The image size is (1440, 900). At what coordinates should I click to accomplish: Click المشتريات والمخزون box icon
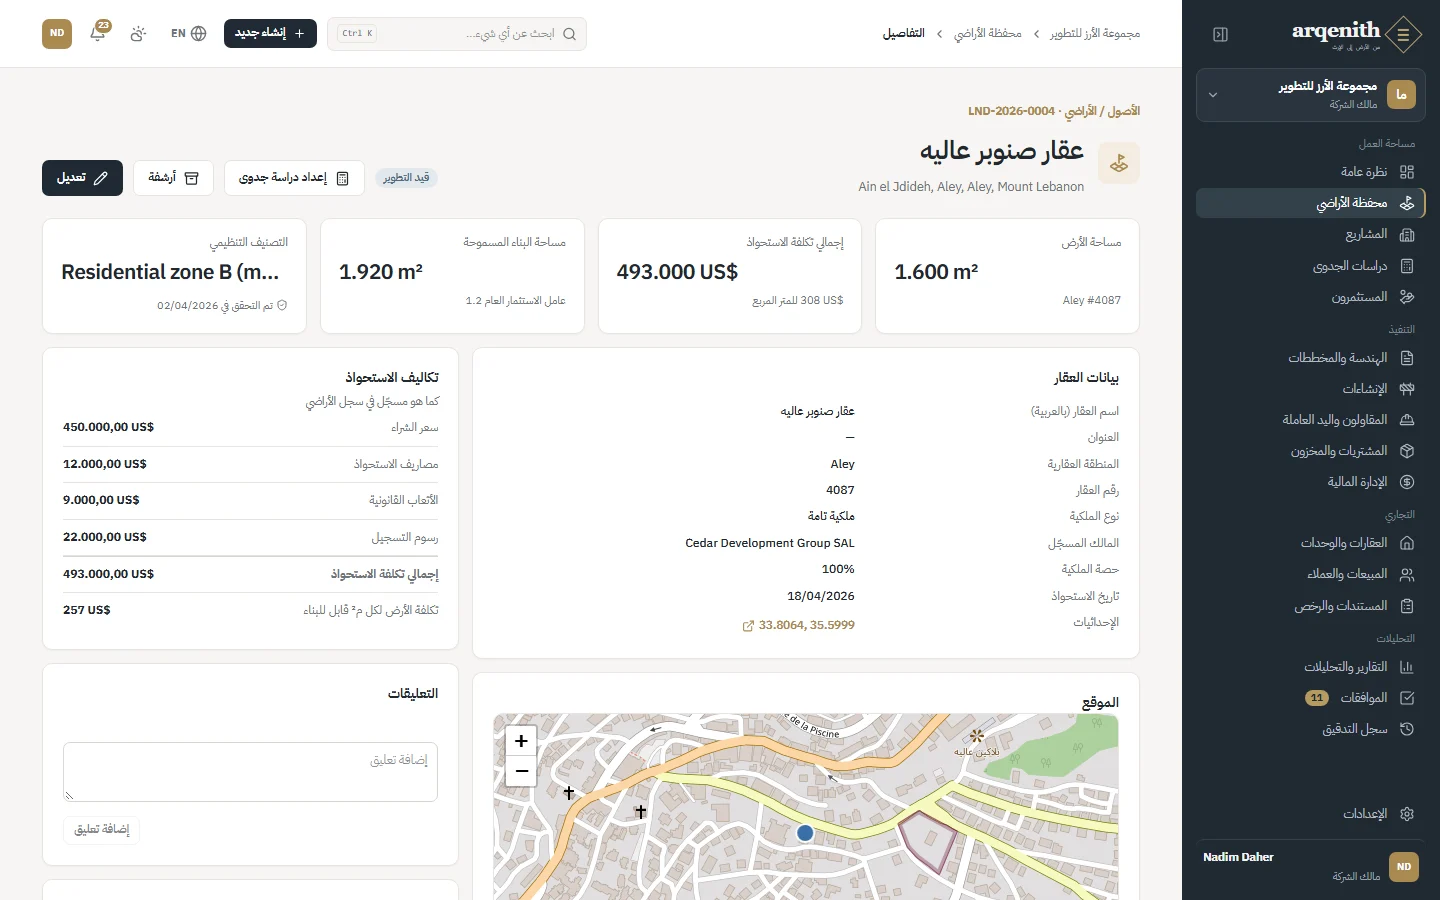coord(1407,451)
